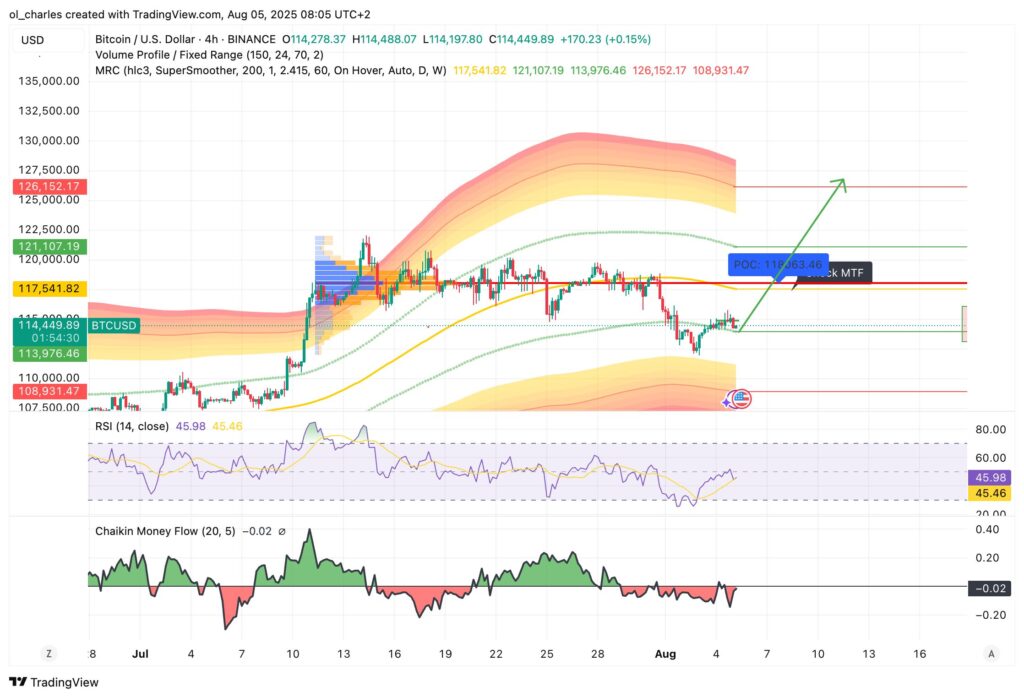Click the 0.40 Chaikin scale value
This screenshot has height=698, width=1024.
click(x=986, y=530)
